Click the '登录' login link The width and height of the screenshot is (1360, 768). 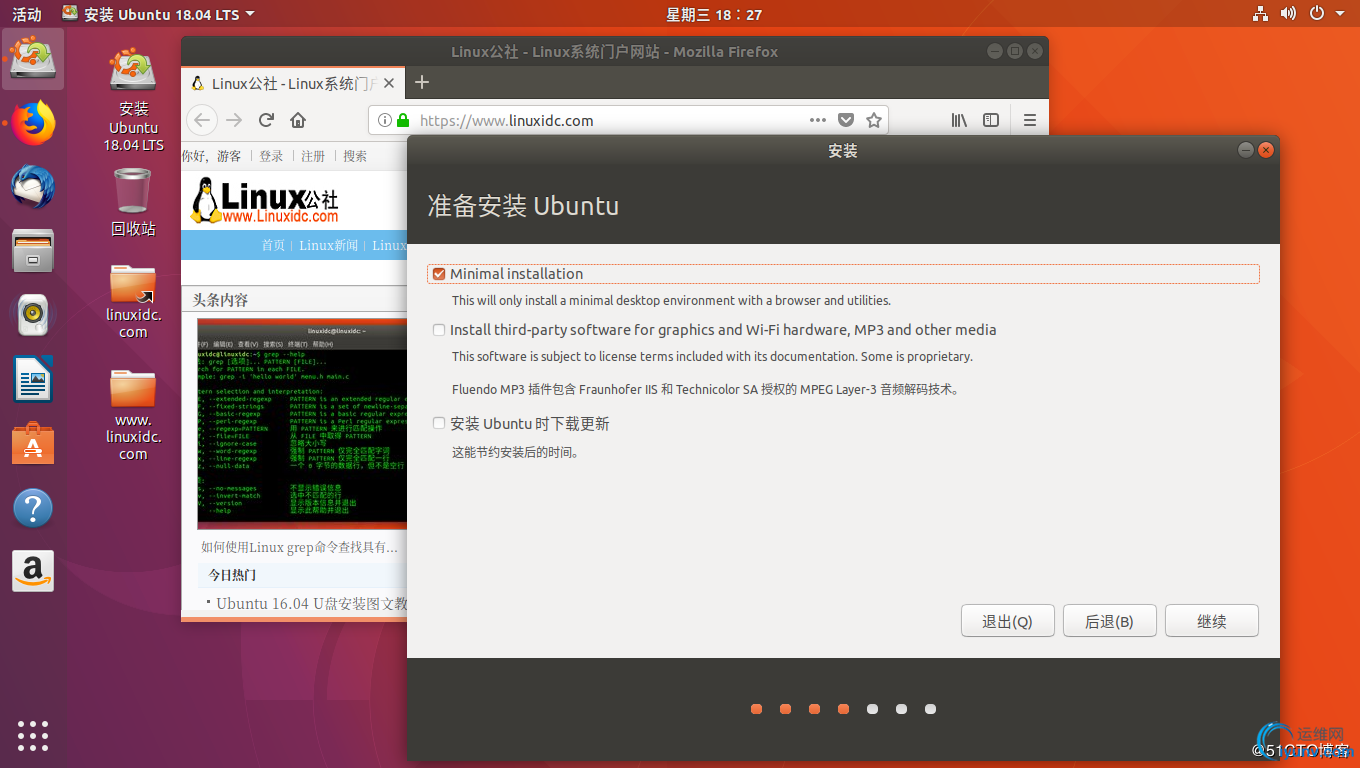tap(271, 156)
